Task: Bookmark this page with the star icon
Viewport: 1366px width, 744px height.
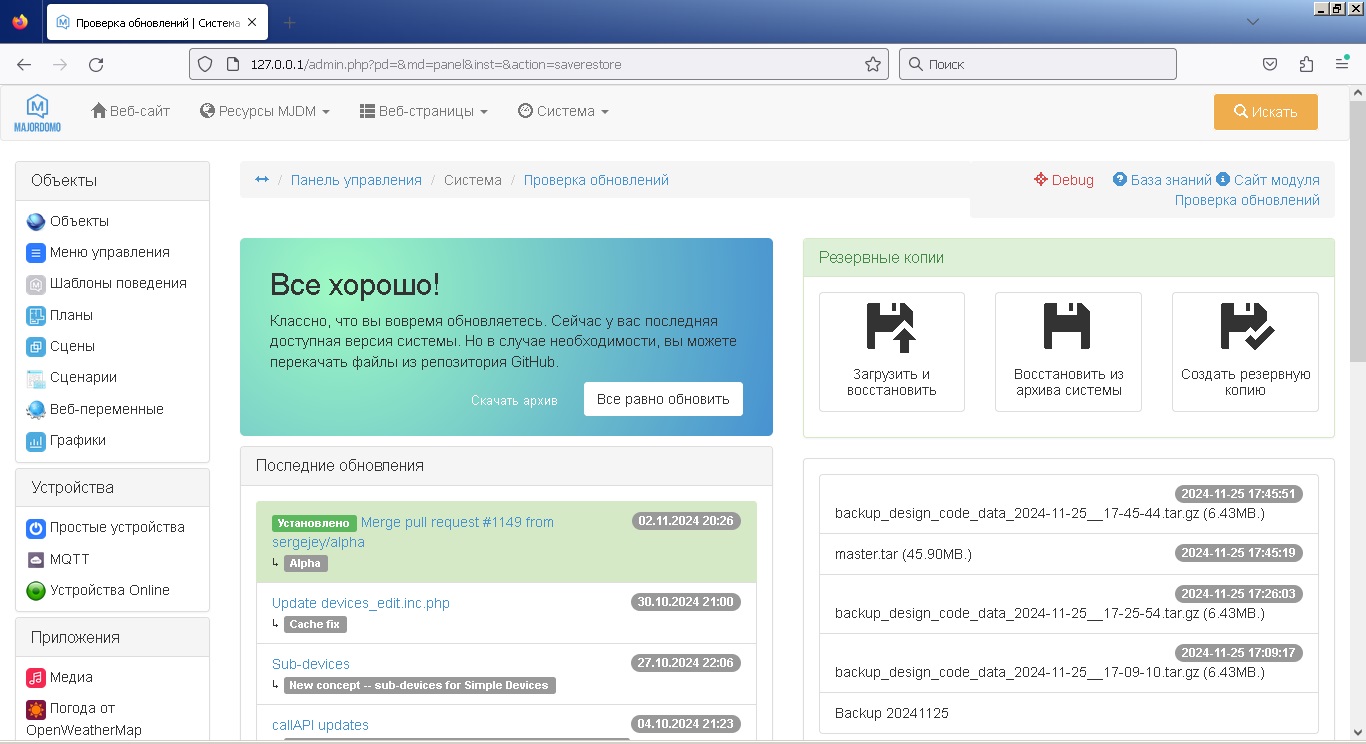Action: pyautogui.click(x=872, y=64)
